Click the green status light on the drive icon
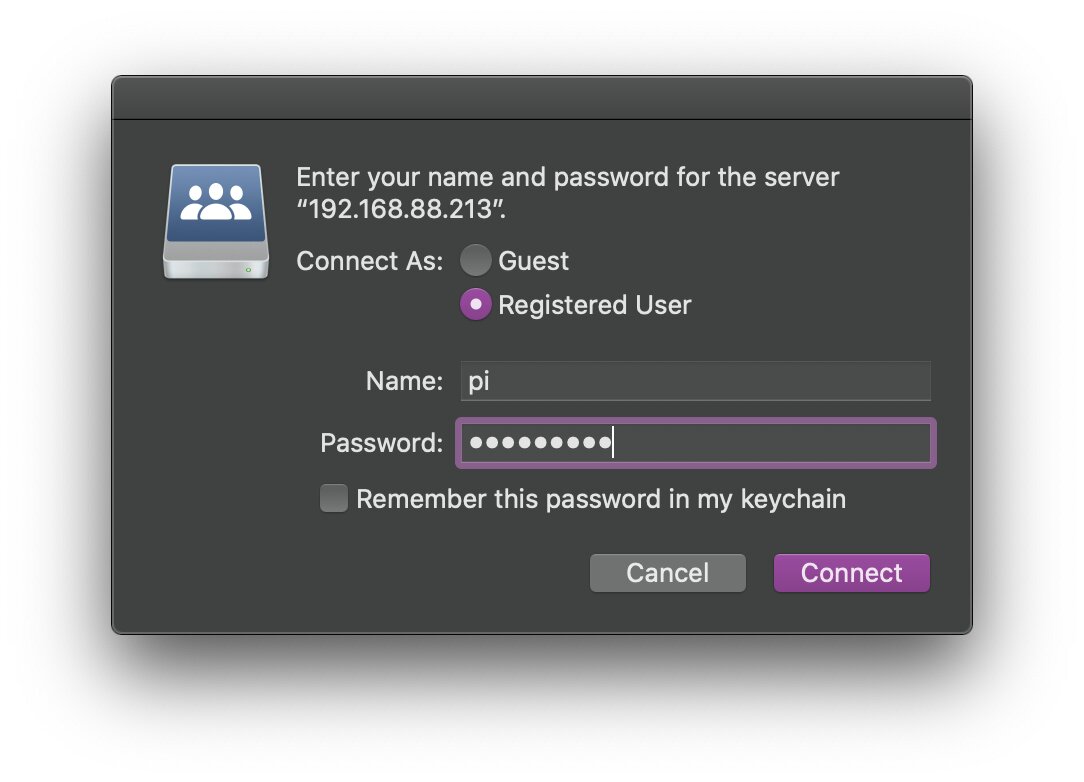 (248, 270)
